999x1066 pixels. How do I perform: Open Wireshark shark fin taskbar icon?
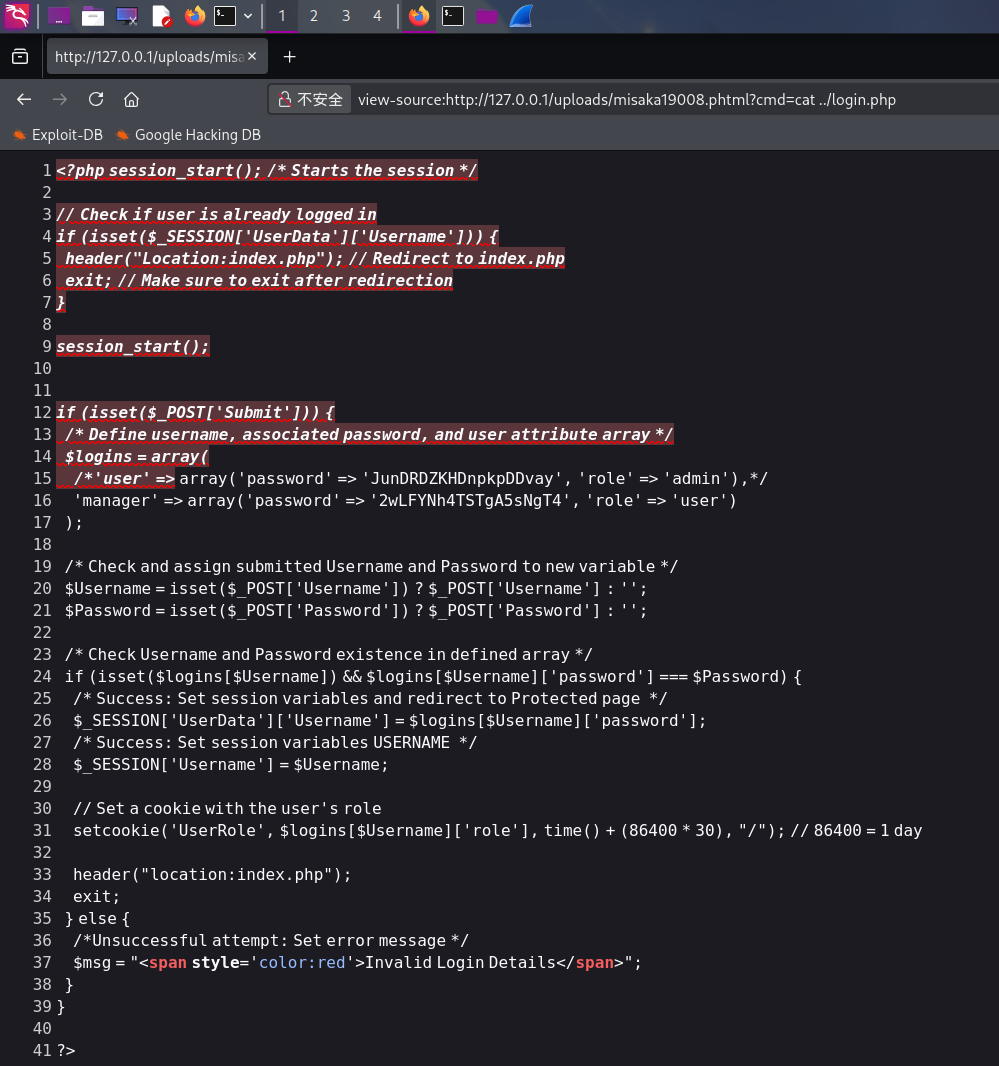[521, 16]
